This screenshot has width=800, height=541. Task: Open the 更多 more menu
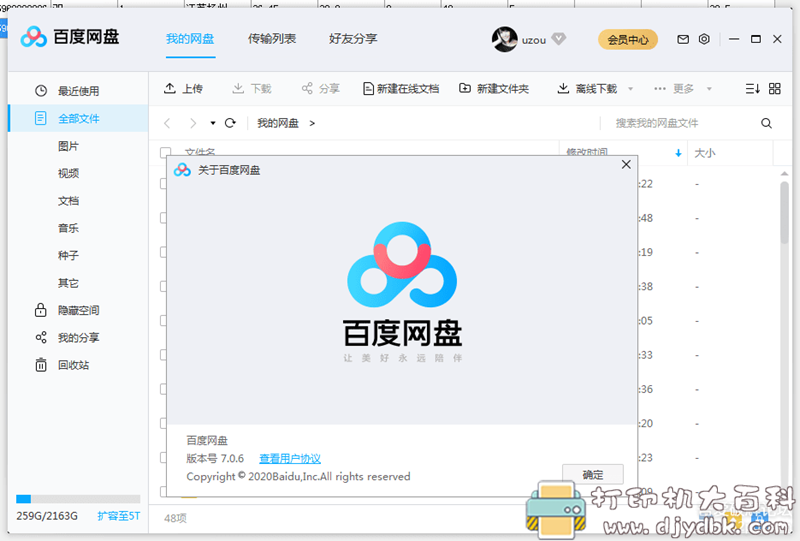[674, 89]
